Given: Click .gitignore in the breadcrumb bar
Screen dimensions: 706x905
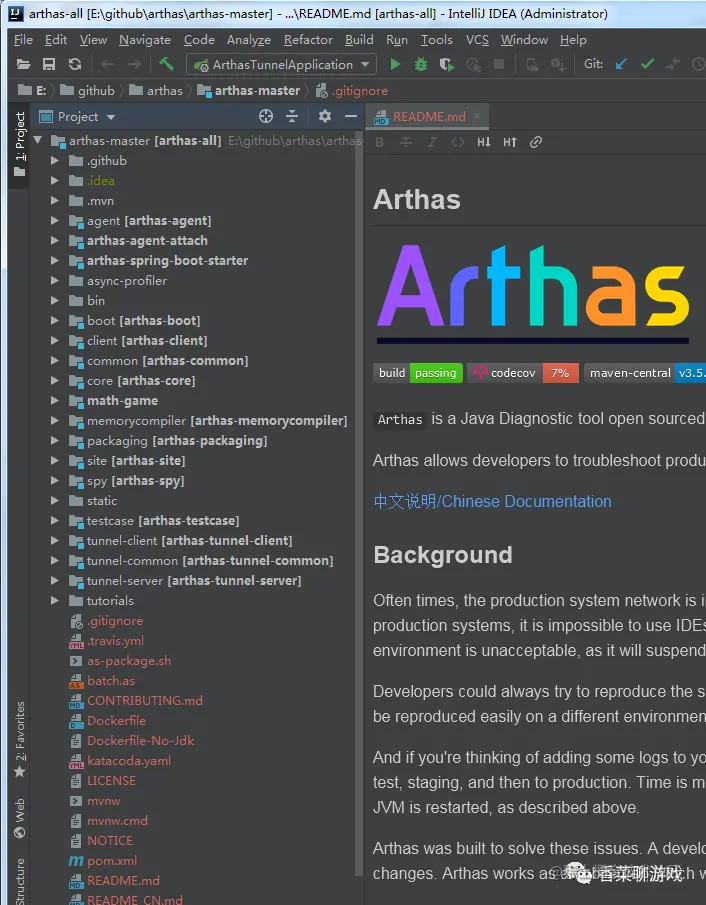Looking at the screenshot, I should click(x=352, y=91).
